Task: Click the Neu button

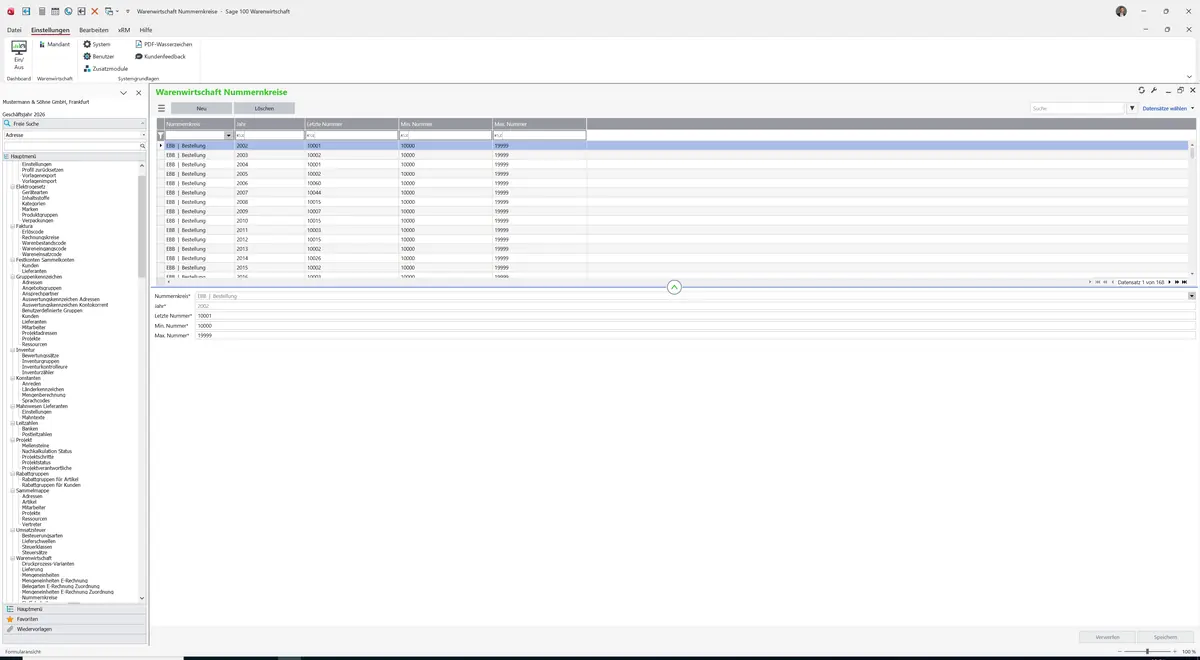Action: click(201, 108)
